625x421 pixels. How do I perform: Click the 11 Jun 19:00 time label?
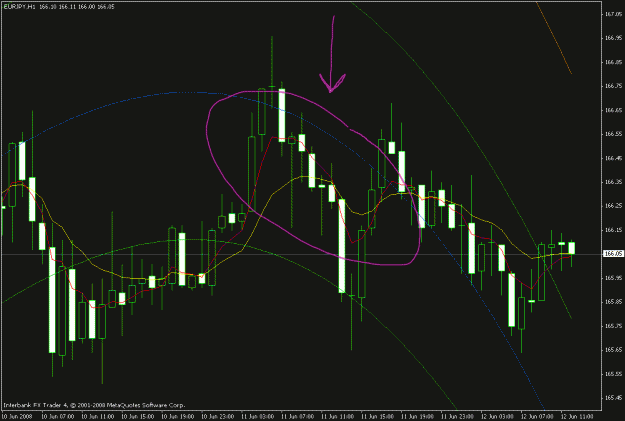tap(417, 417)
